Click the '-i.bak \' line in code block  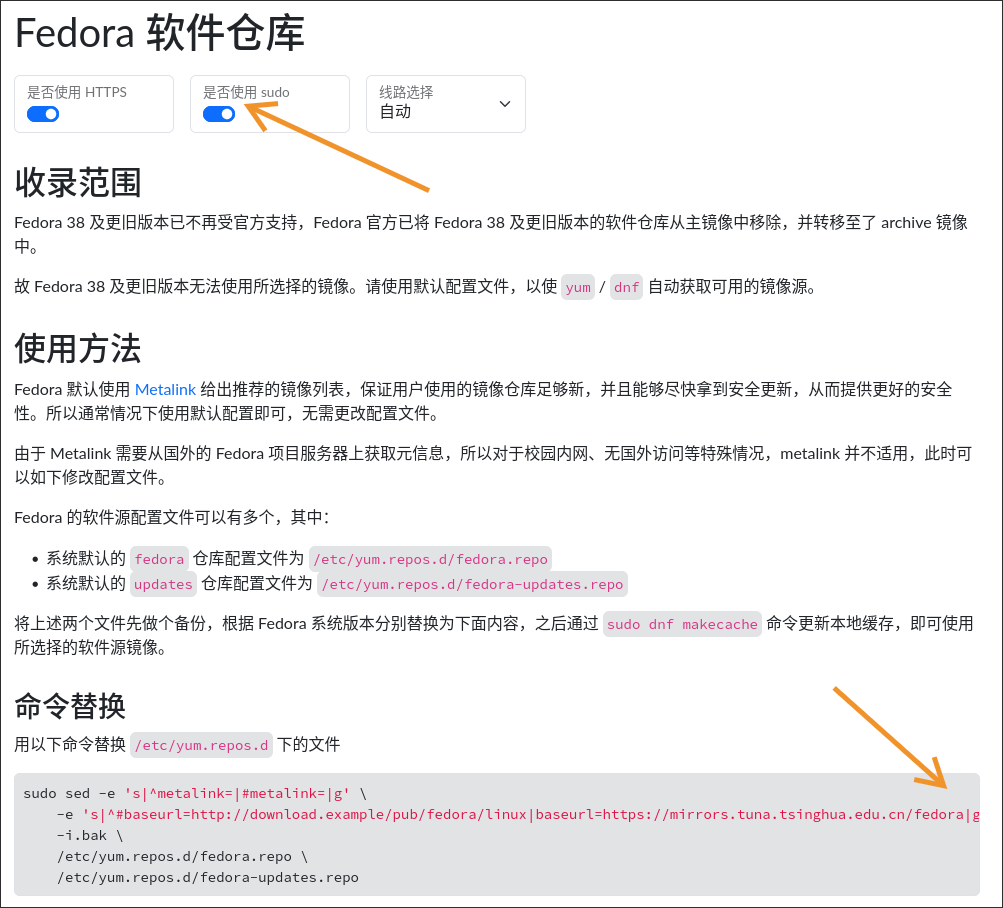coord(90,836)
